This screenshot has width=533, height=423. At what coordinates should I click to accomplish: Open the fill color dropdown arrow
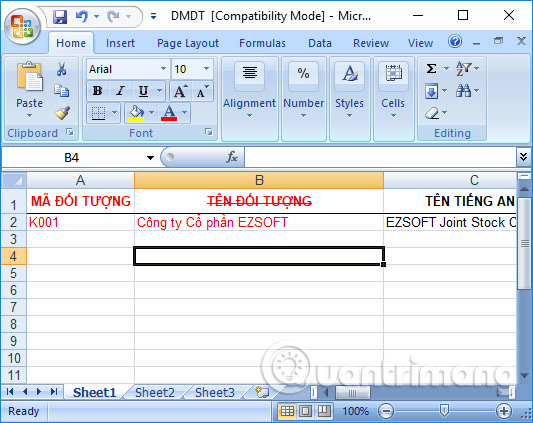[152, 113]
